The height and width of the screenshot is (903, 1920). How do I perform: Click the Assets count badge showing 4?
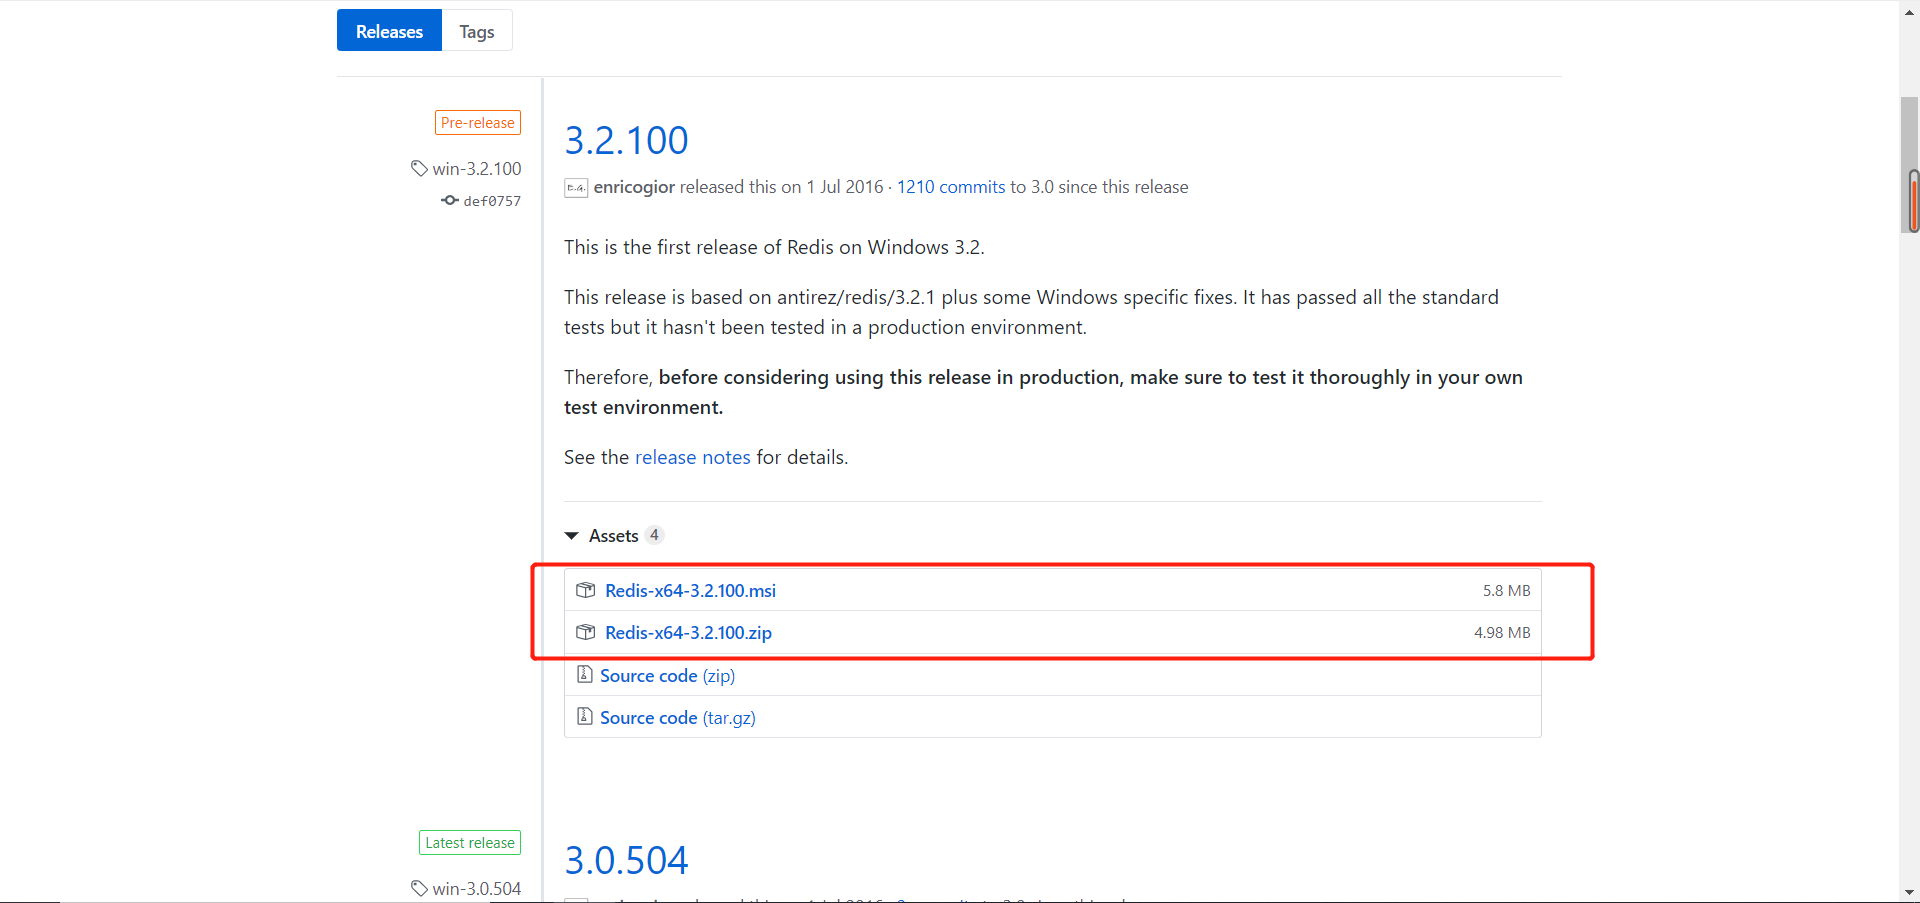pos(654,535)
